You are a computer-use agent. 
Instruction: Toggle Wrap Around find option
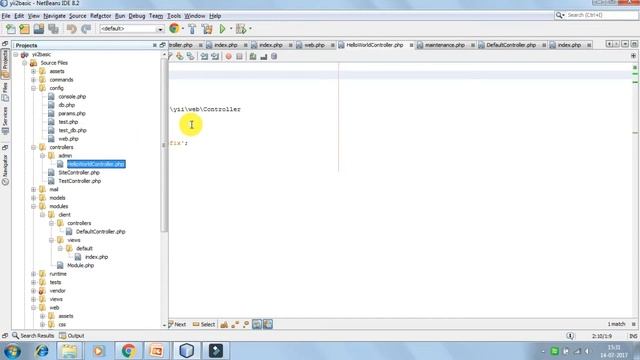pyautogui.click(x=268, y=324)
